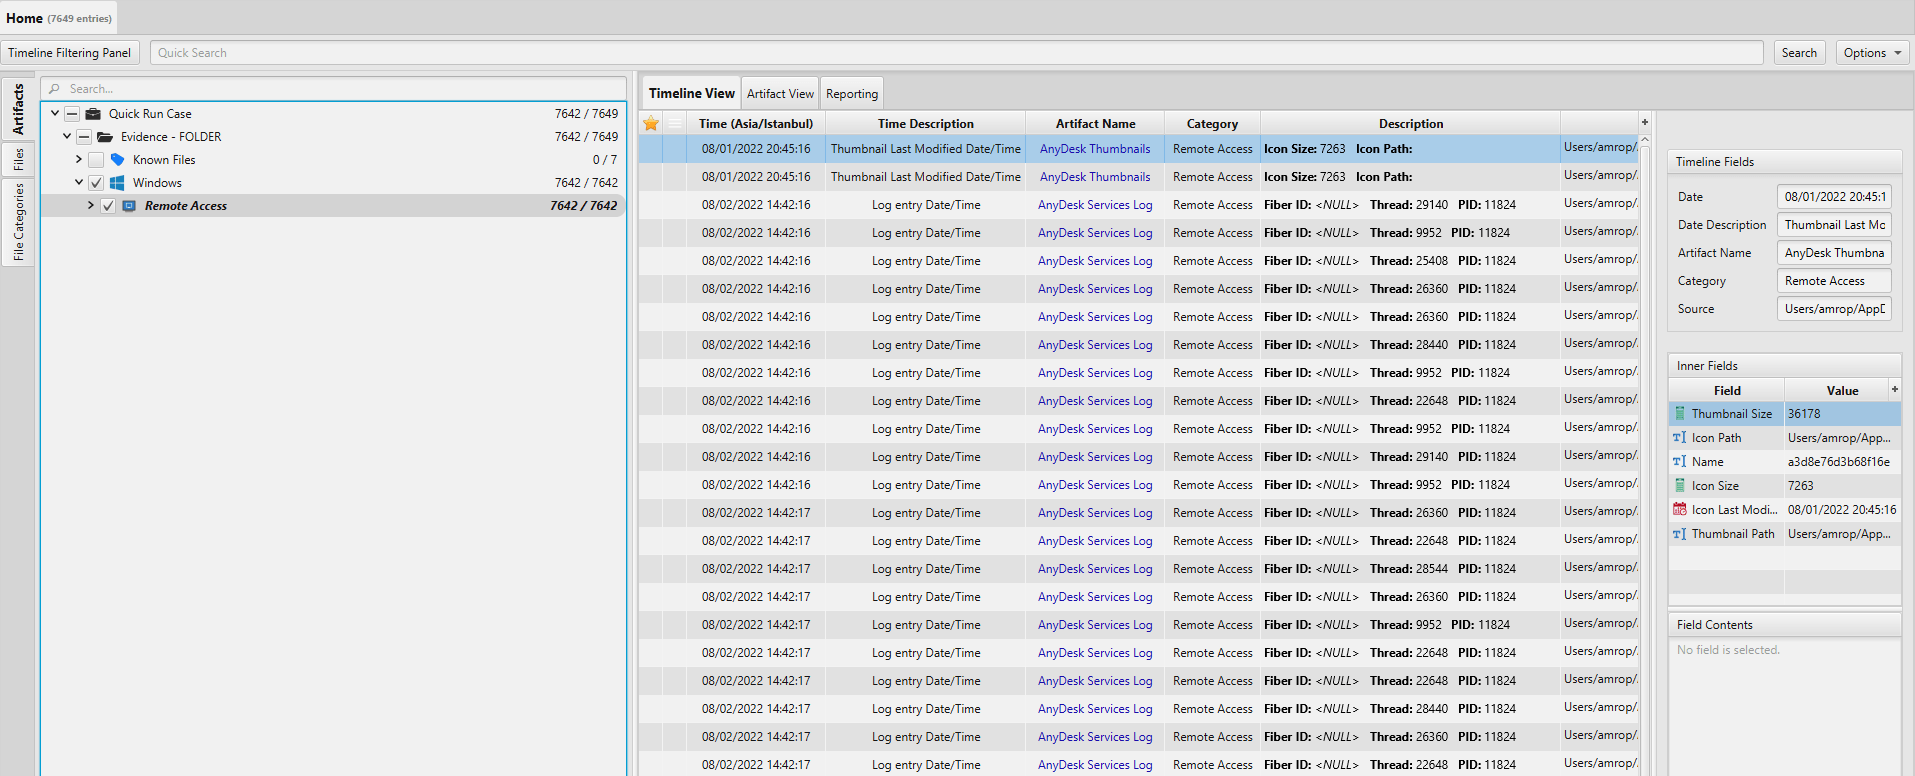Click the folder icon beside Evidence - FOLDER

(x=105, y=137)
